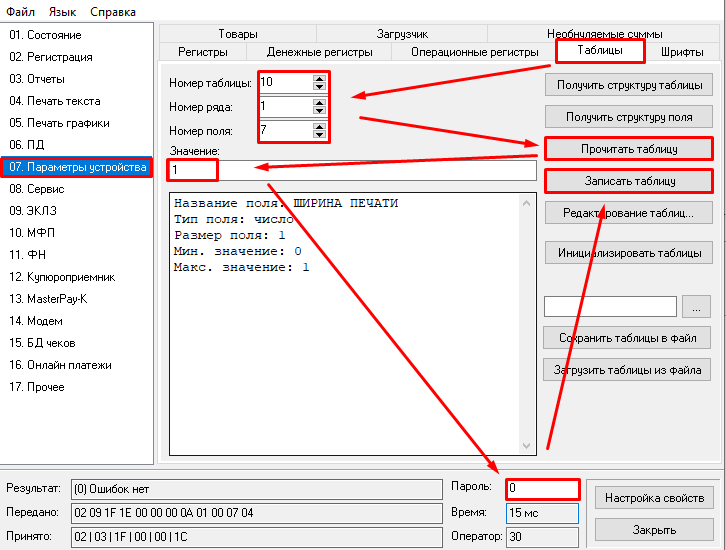
Task: Click Инициализировать таблицы button
Action: pos(629,253)
